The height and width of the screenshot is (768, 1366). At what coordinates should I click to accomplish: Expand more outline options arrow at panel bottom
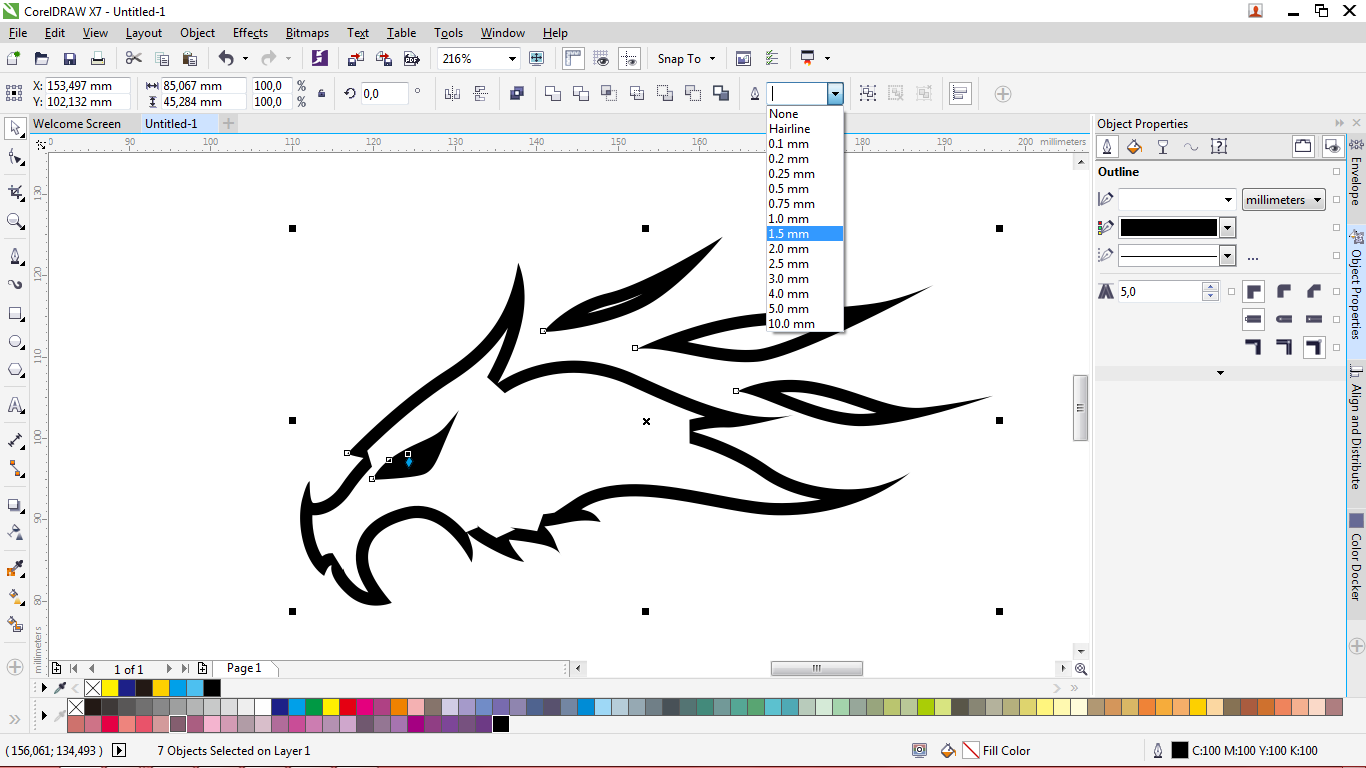click(x=1220, y=373)
